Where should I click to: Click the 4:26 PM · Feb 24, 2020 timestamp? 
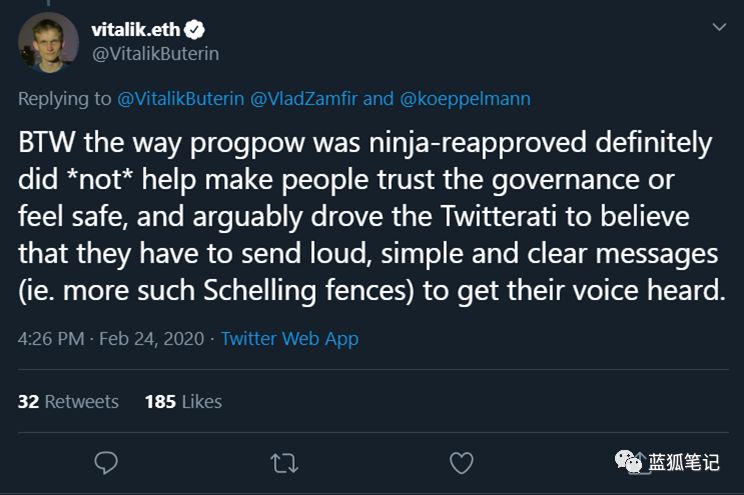(x=110, y=339)
